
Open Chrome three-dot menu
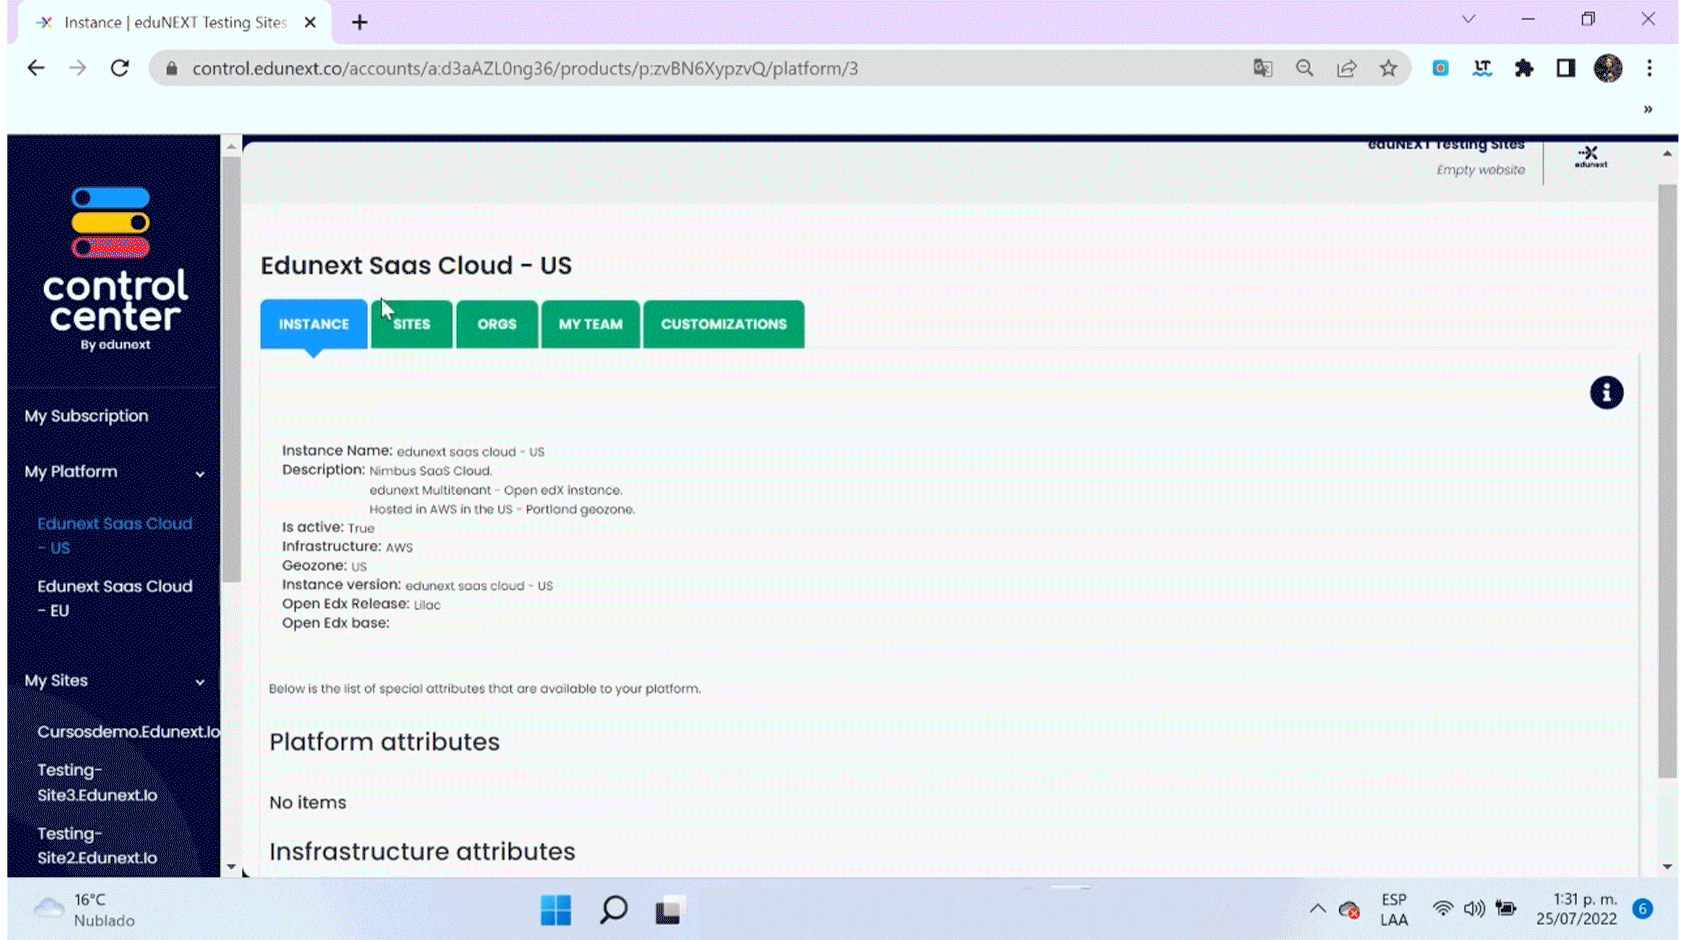pos(1650,68)
